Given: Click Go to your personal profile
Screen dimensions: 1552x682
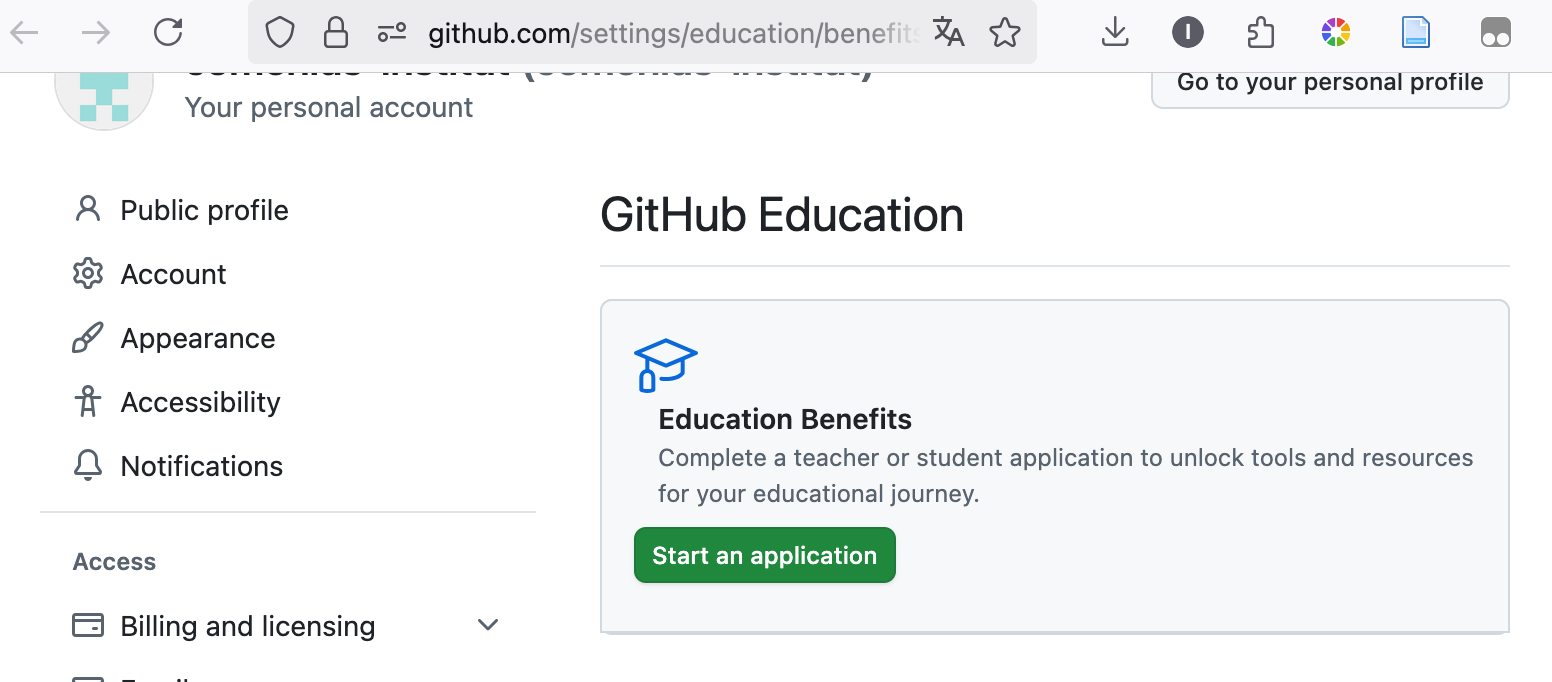Looking at the screenshot, I should click(1329, 83).
